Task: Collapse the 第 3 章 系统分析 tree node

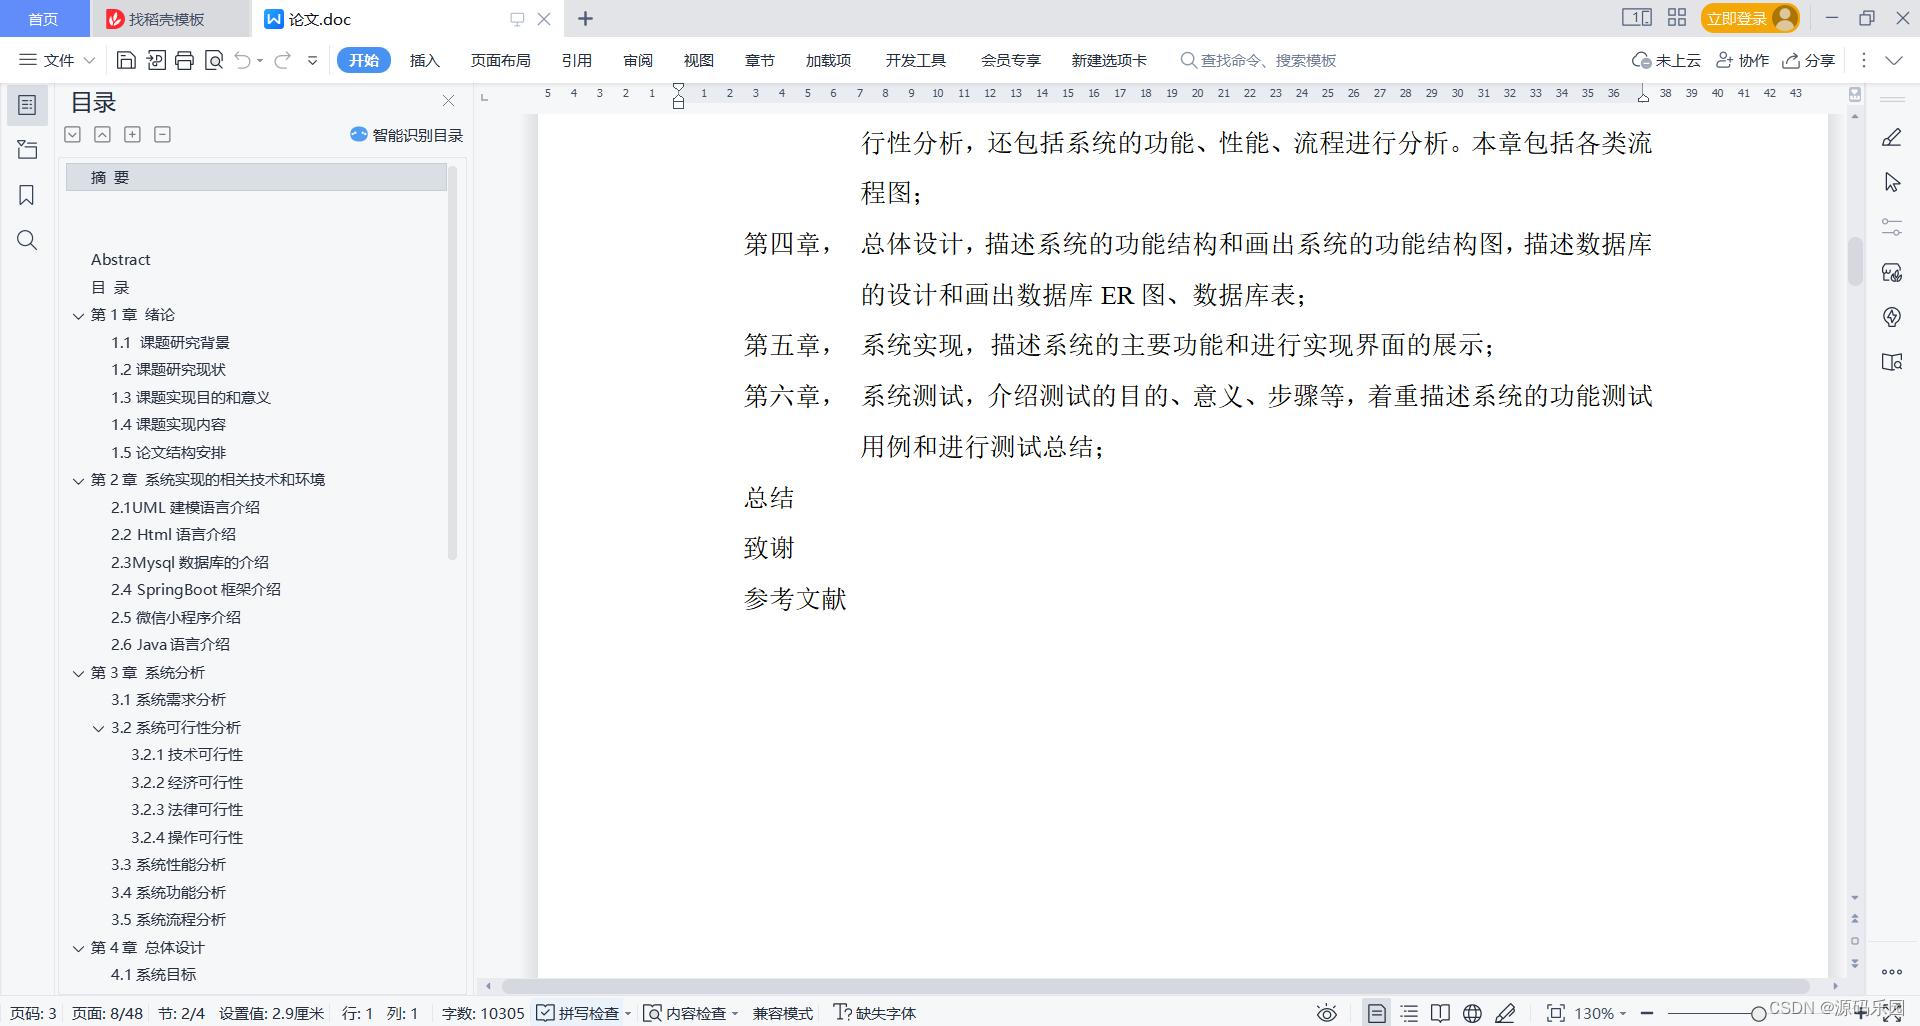Action: pos(80,672)
